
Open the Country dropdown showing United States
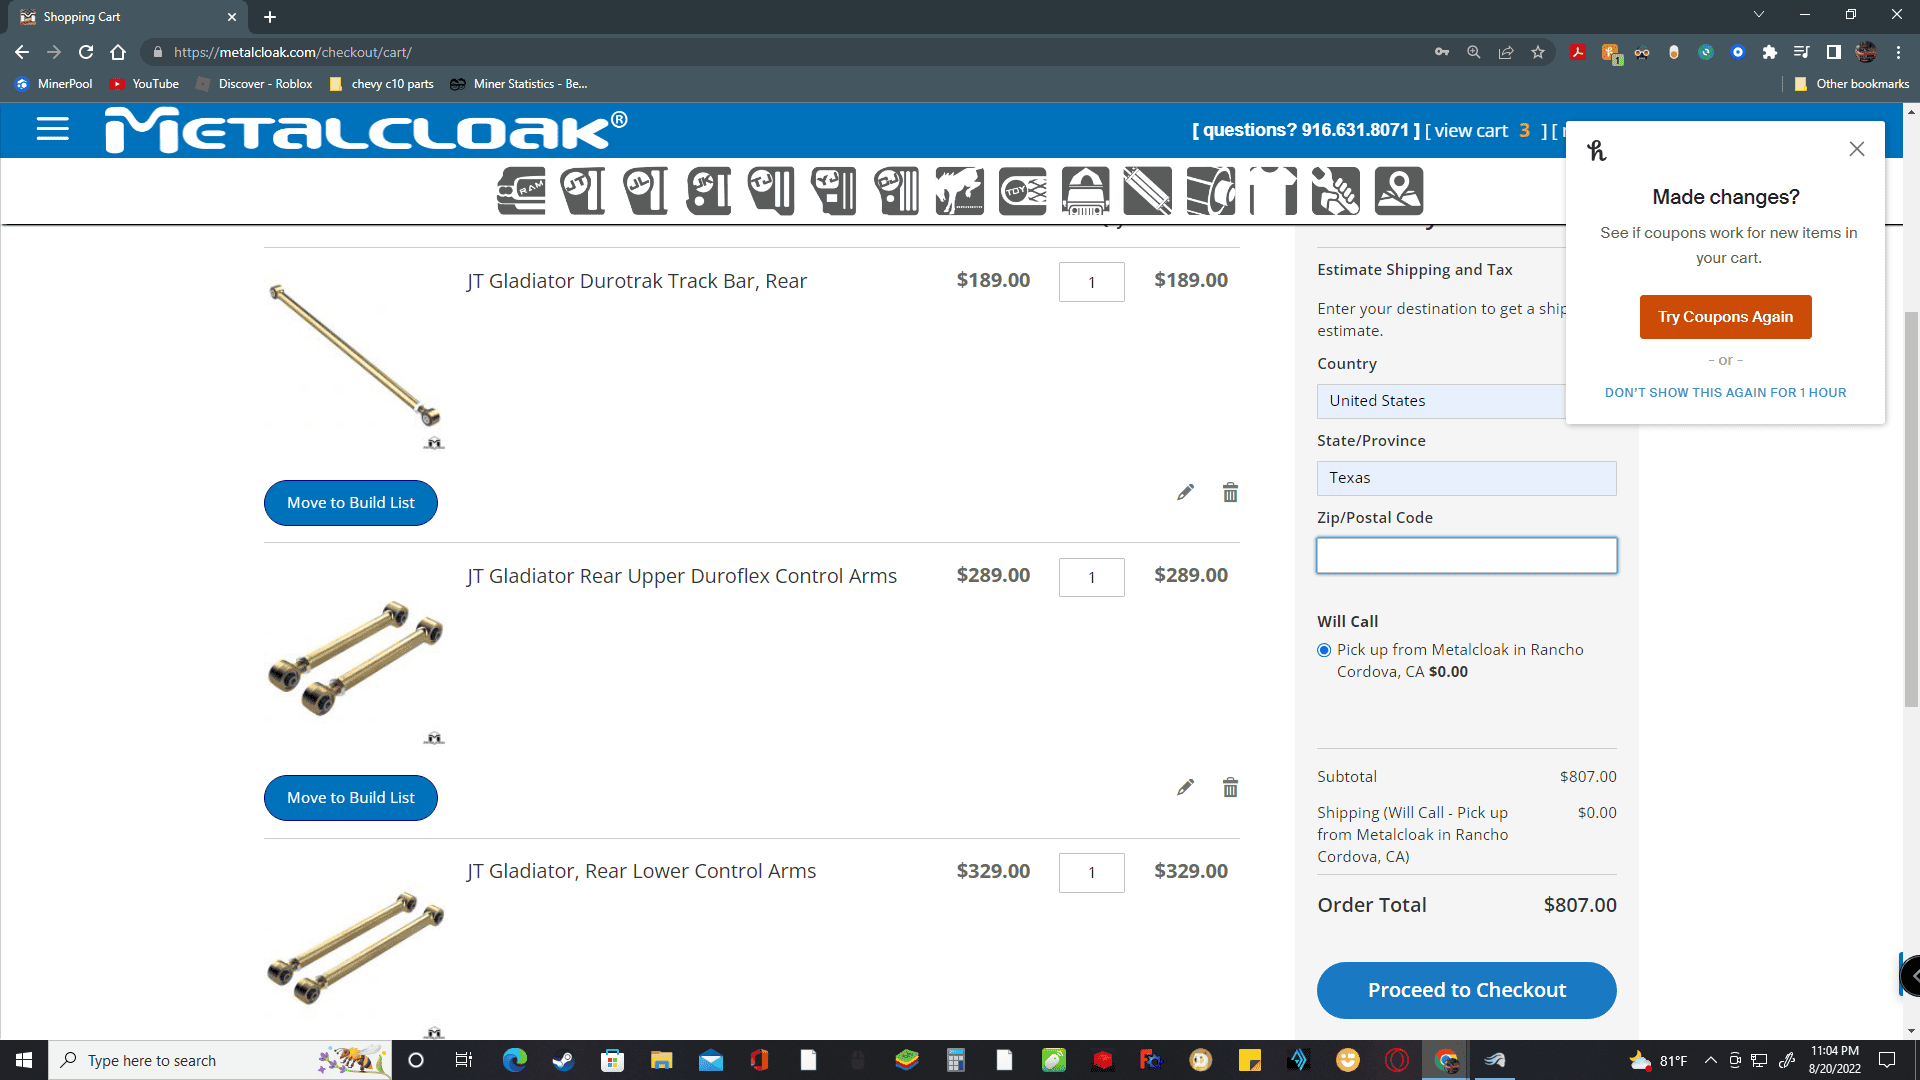tap(1441, 401)
